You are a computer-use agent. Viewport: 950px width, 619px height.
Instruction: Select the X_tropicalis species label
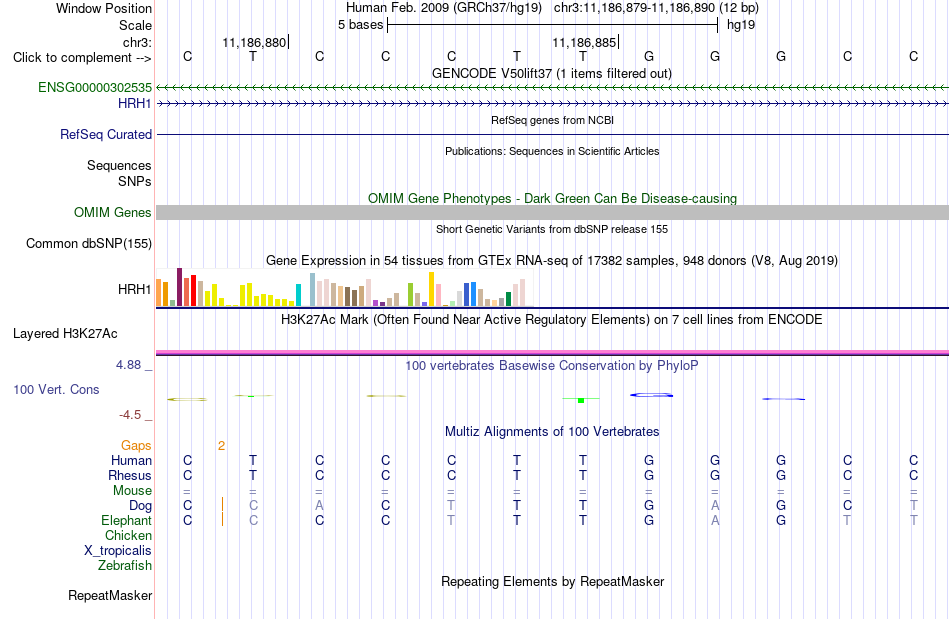pos(118,551)
